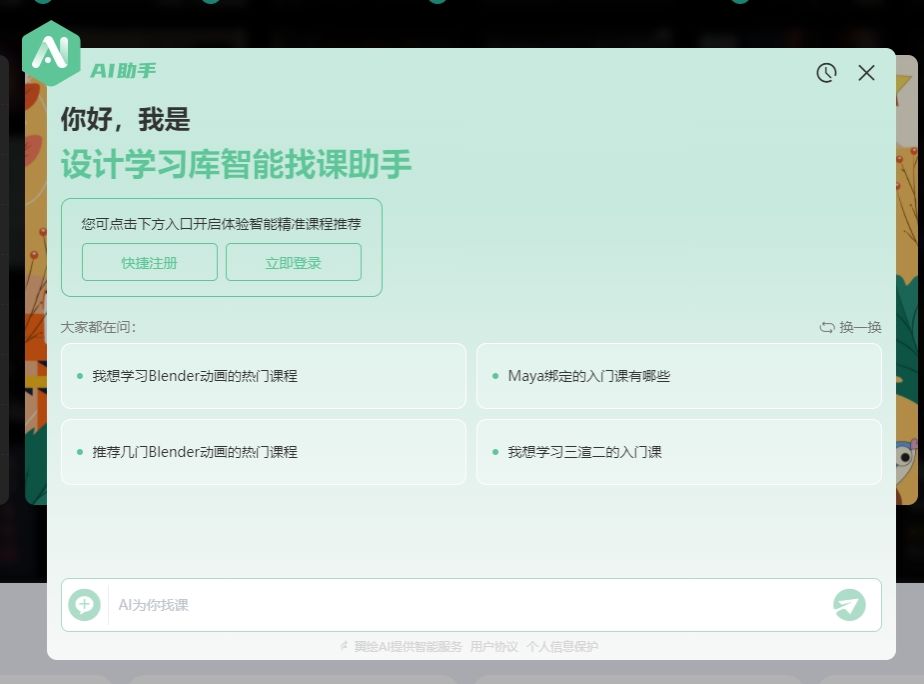Image resolution: width=924 pixels, height=684 pixels.
Task: Select 我想学习Blender动画的热门课程 suggestion
Action: 263,376
